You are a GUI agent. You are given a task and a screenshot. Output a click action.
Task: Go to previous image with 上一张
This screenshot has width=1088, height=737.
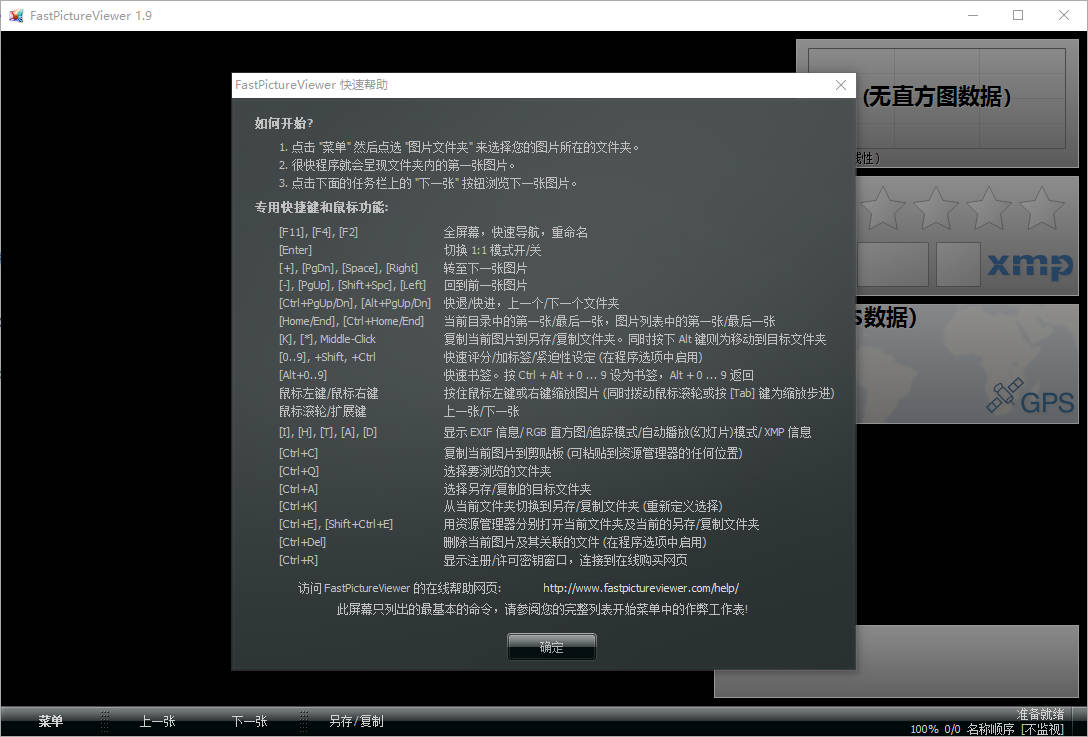click(157, 721)
